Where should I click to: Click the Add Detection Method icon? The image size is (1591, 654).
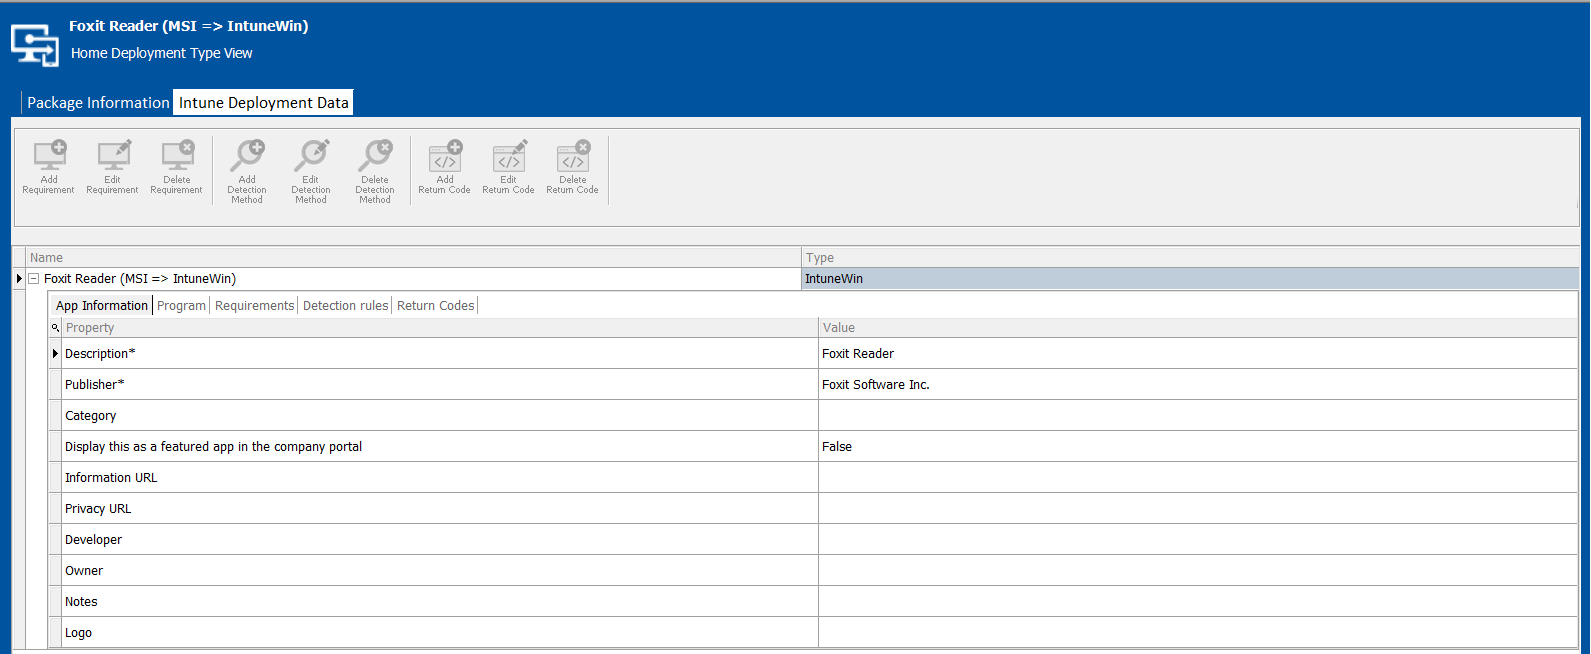[247, 157]
